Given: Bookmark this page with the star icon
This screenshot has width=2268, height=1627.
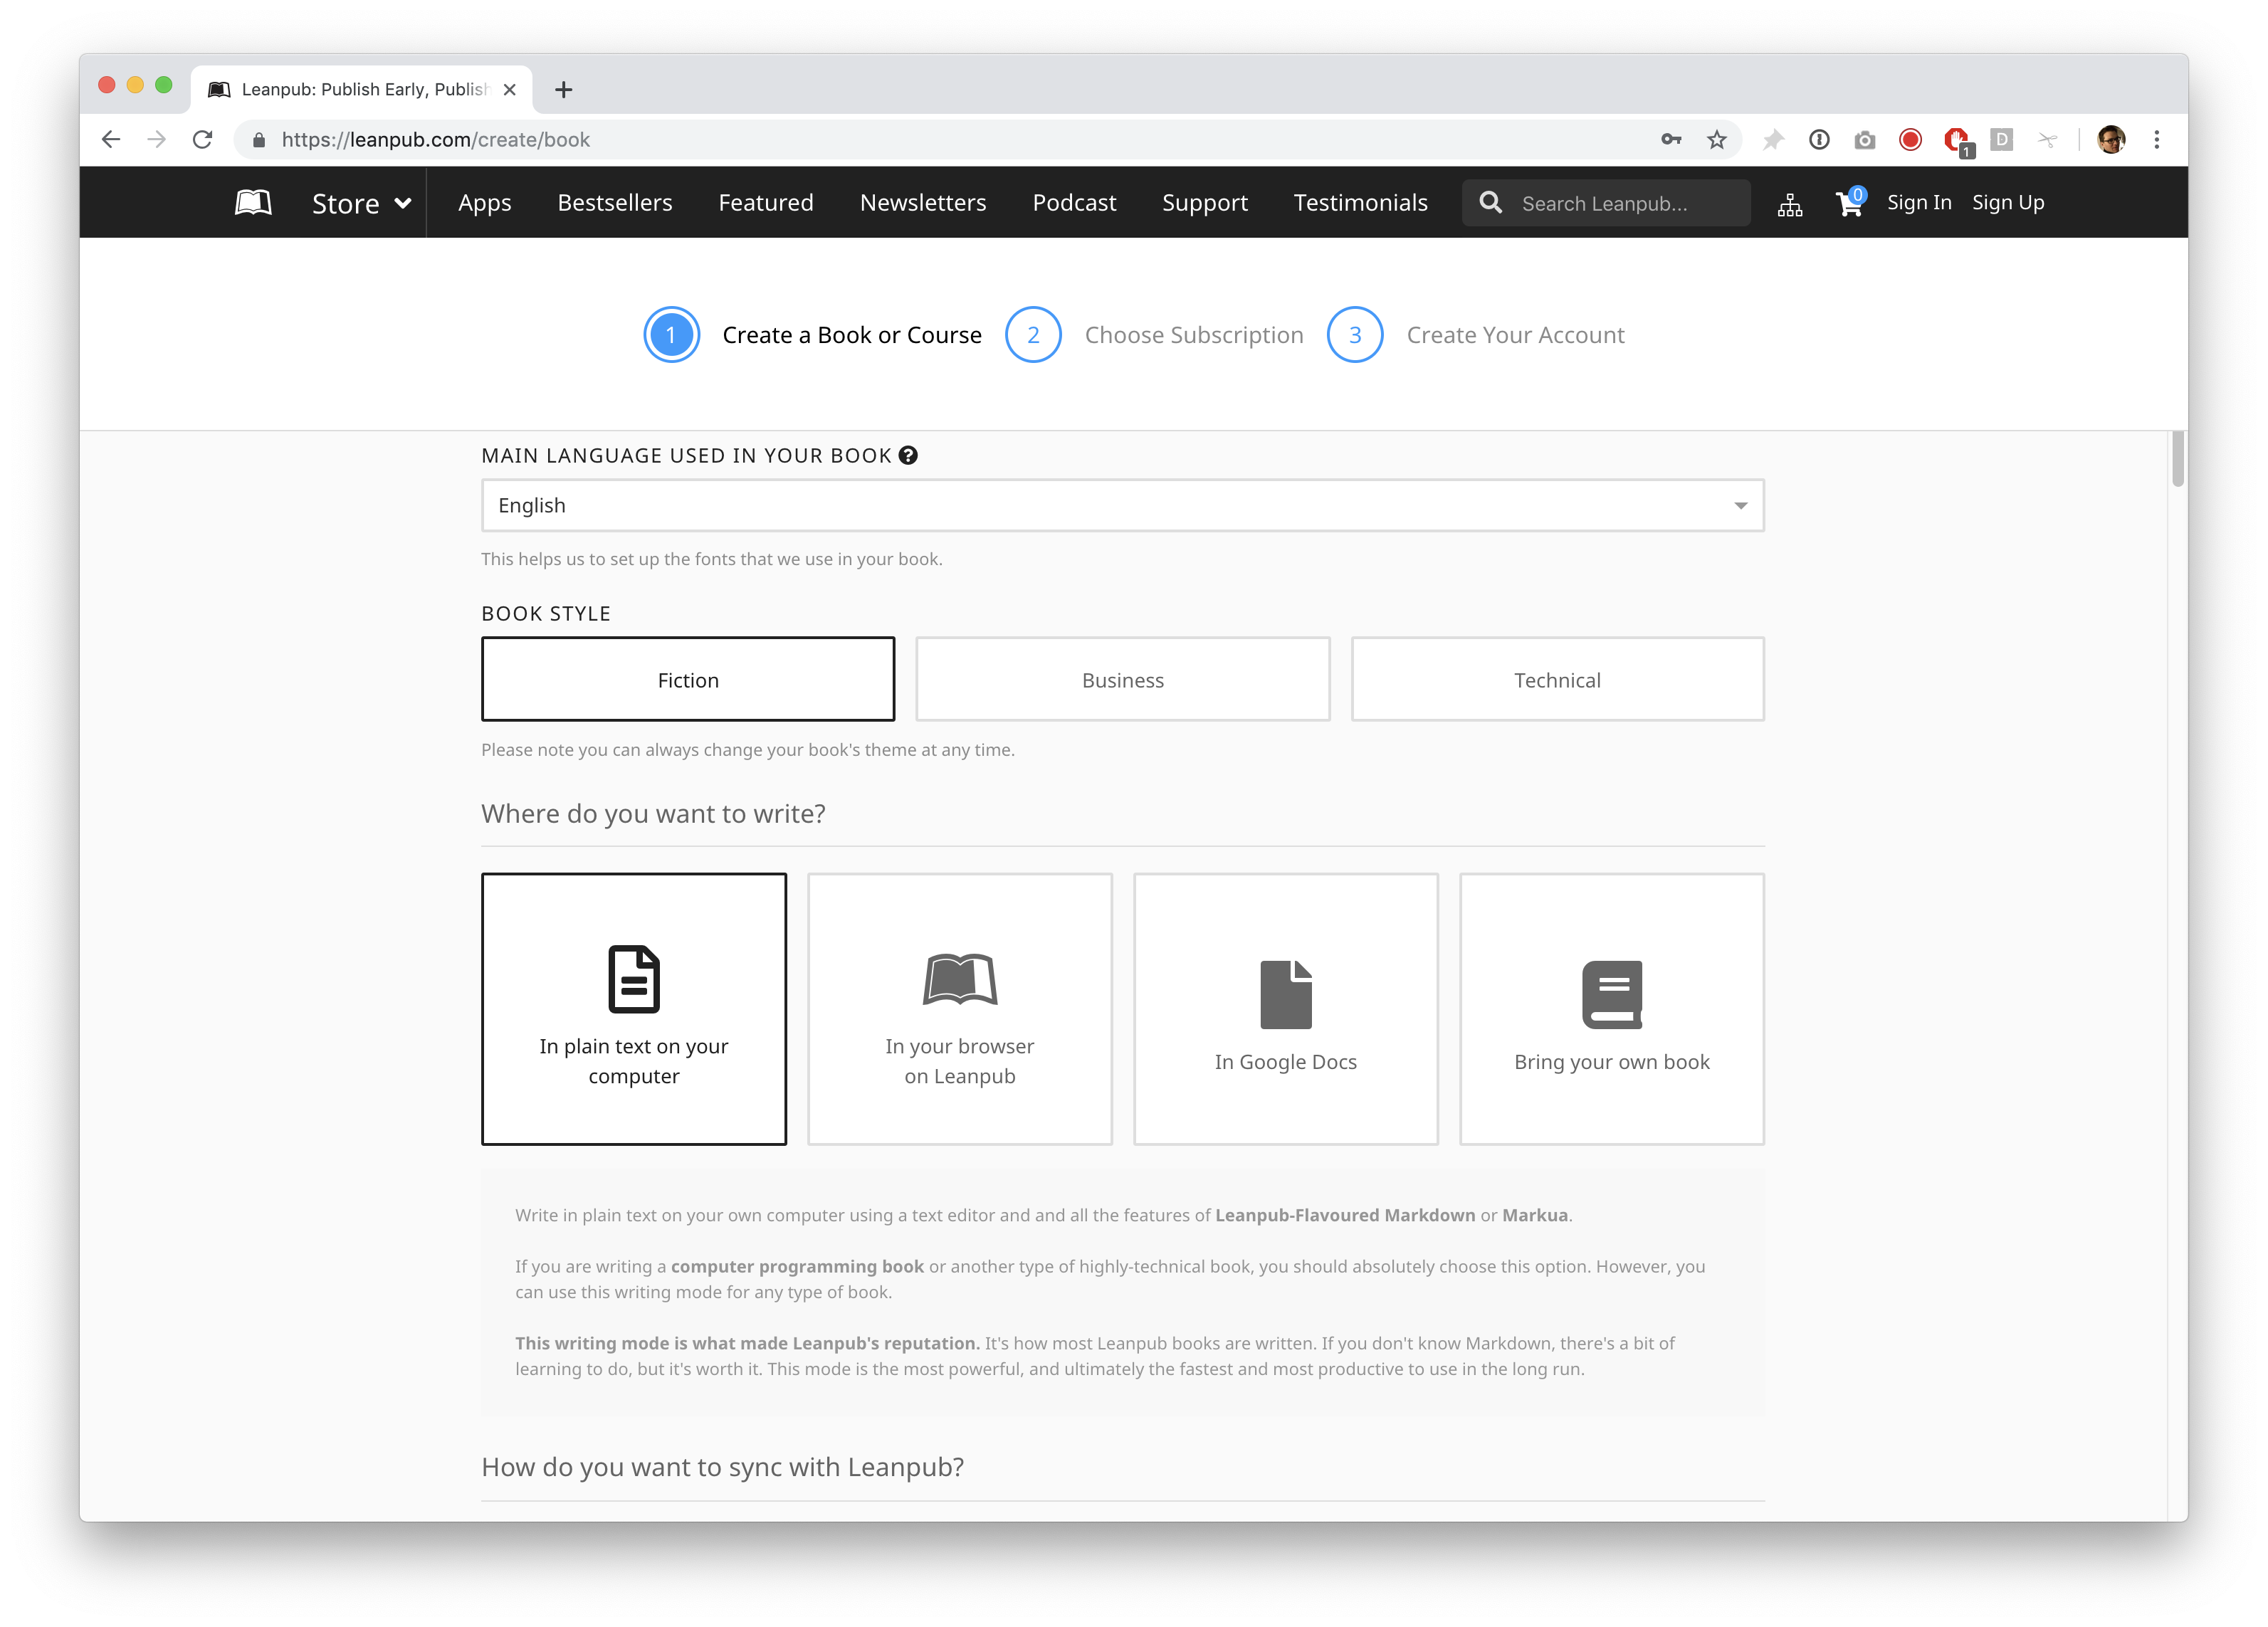Looking at the screenshot, I should pyautogui.click(x=1717, y=140).
